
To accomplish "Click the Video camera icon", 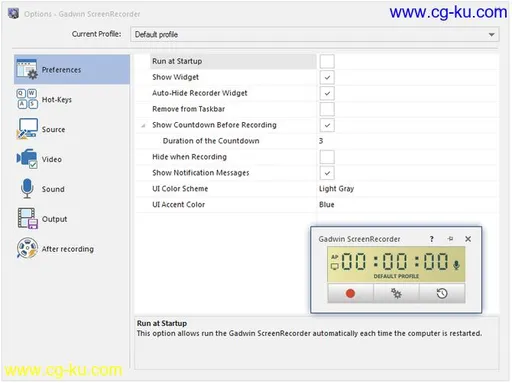I will (27, 159).
